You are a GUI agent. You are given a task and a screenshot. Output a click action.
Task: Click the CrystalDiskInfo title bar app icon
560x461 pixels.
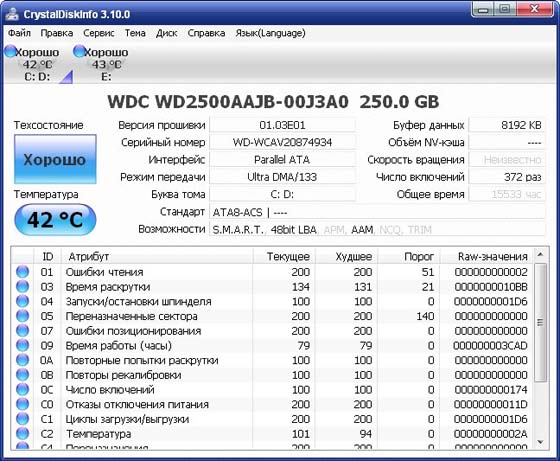click(x=12, y=14)
